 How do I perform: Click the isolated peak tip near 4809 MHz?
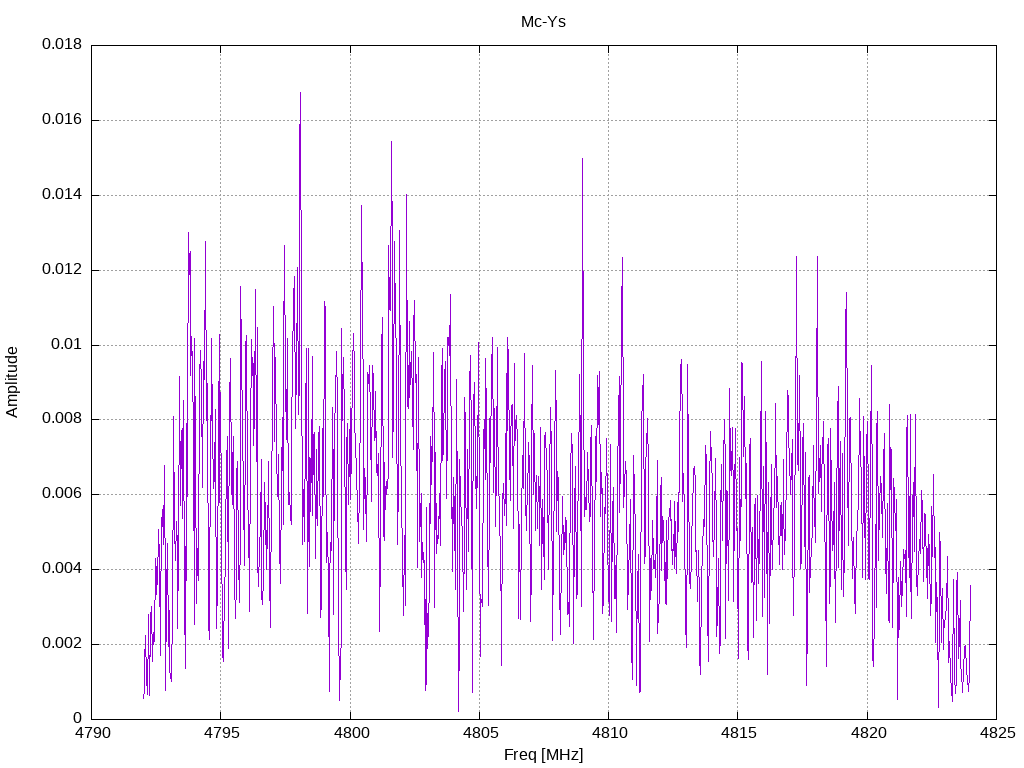coord(583,159)
